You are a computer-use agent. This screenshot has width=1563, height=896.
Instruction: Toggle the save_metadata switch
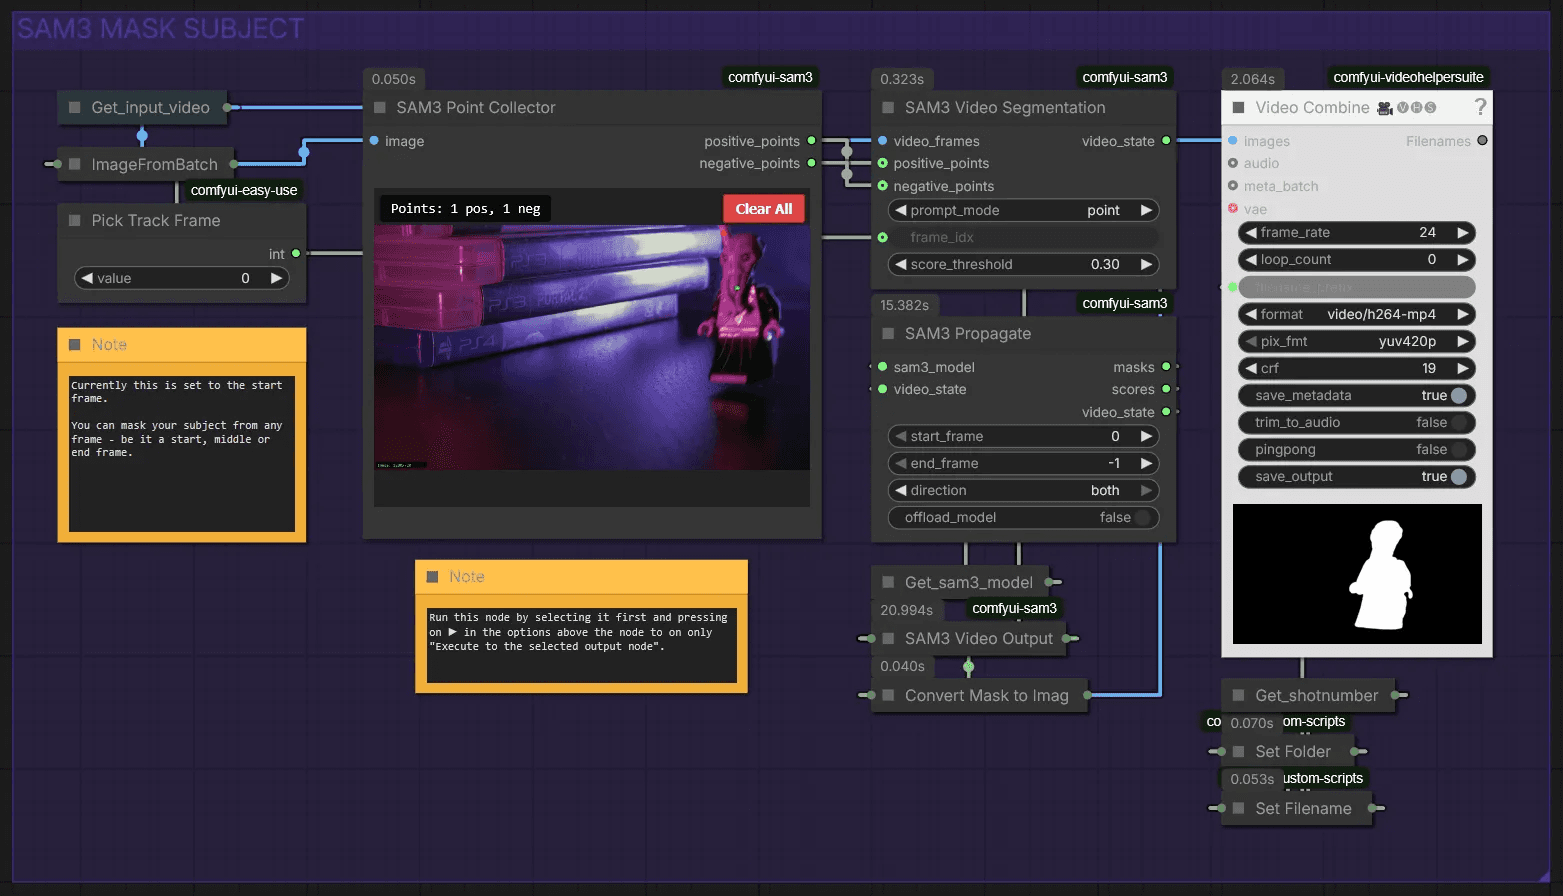tap(1459, 395)
